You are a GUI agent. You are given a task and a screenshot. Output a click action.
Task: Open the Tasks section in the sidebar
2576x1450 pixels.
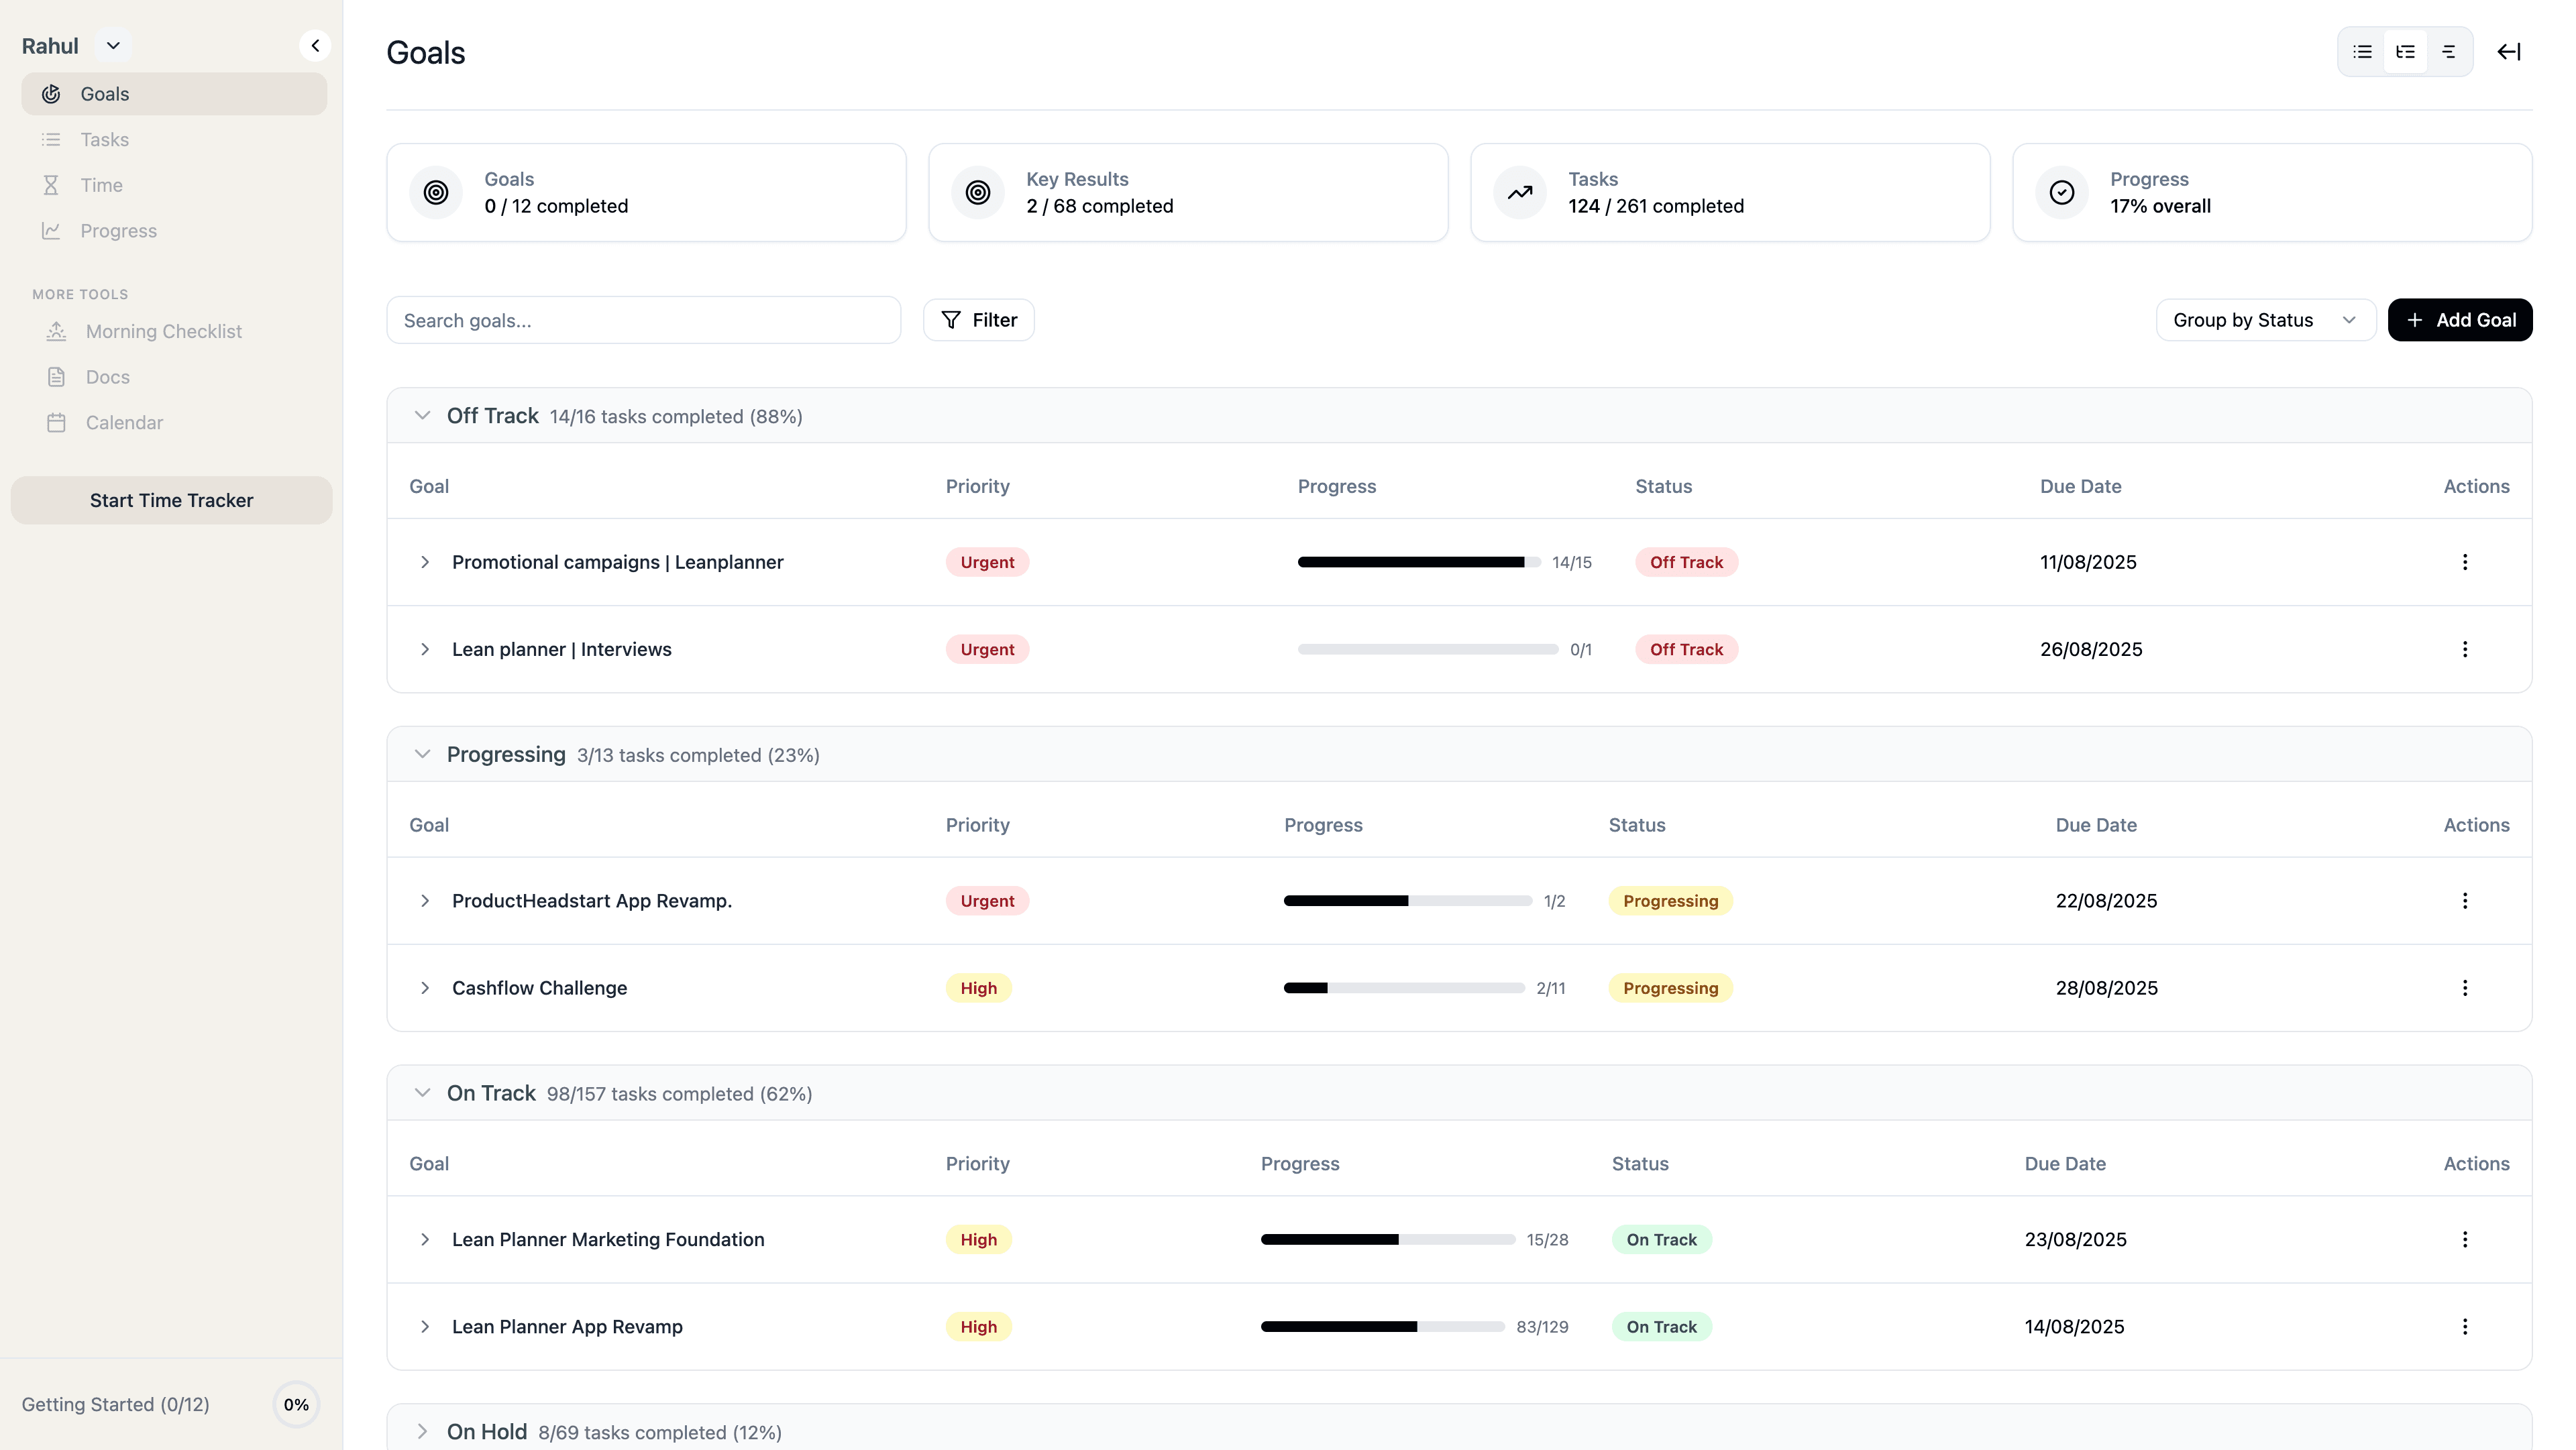pos(104,139)
